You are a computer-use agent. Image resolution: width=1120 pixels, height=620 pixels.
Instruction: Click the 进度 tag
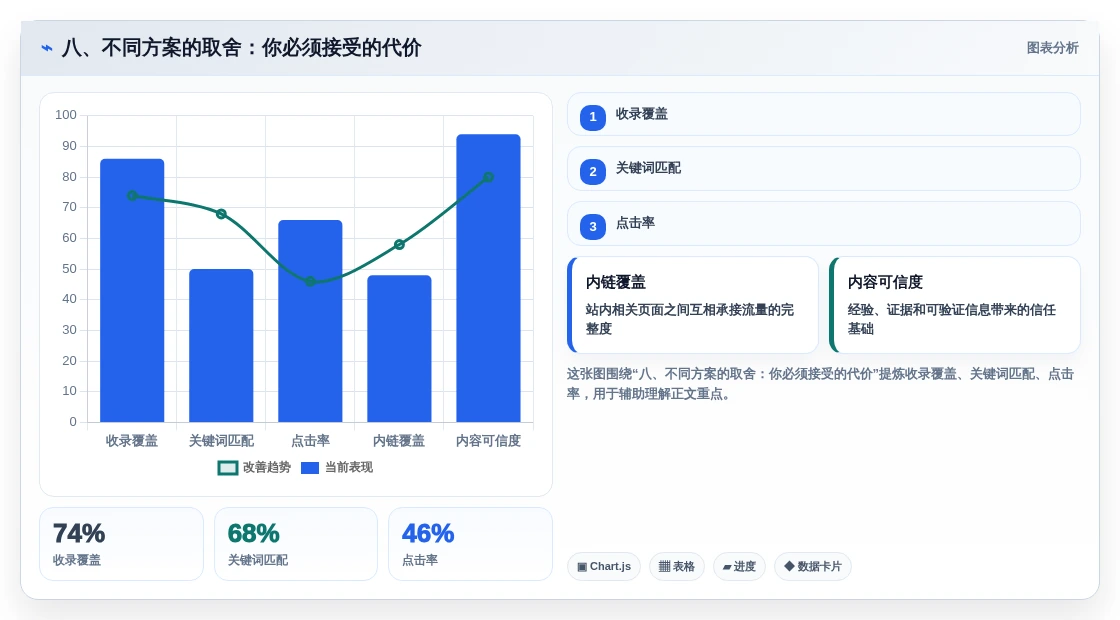[739, 566]
